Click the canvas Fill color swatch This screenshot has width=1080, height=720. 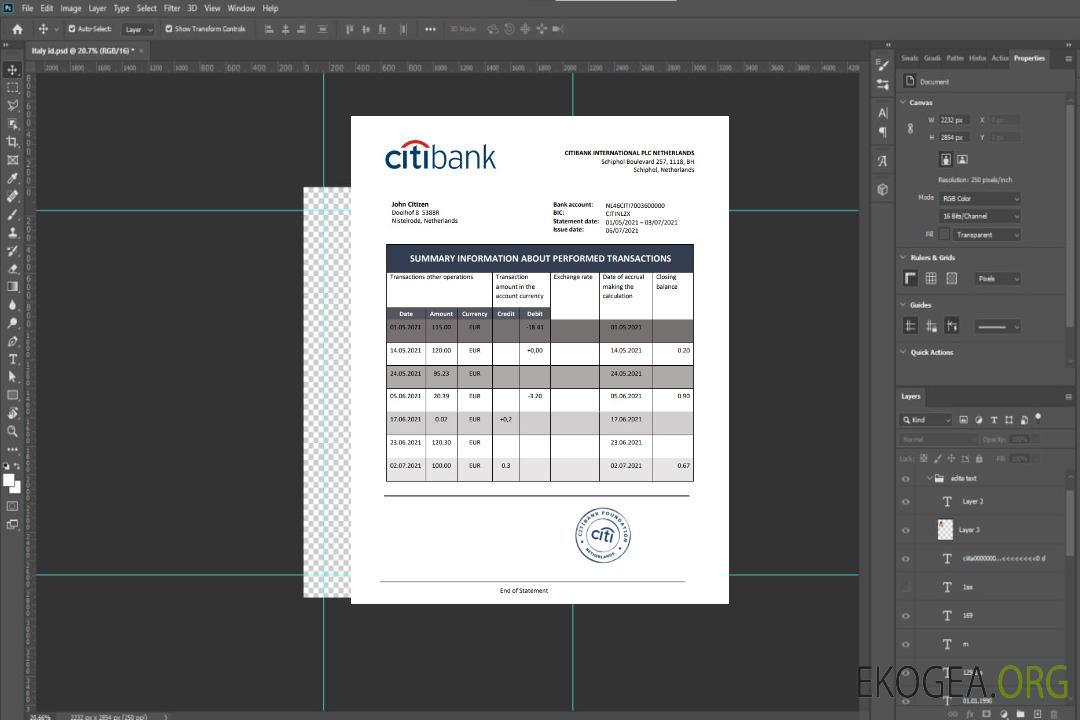click(x=944, y=235)
